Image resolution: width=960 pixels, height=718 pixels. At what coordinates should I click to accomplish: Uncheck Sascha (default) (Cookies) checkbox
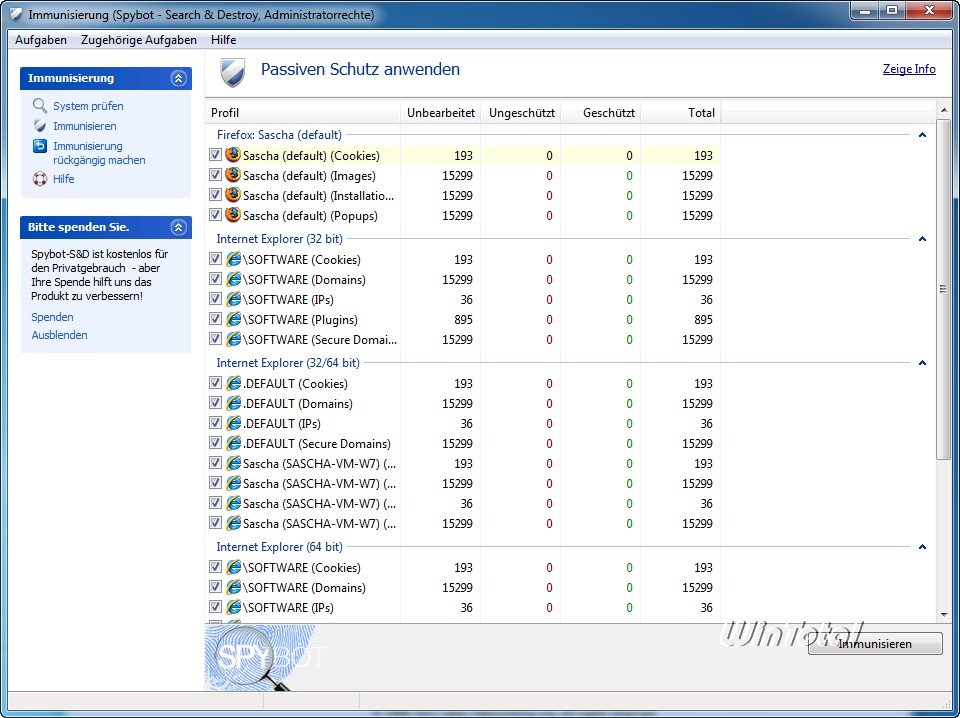[215, 154]
